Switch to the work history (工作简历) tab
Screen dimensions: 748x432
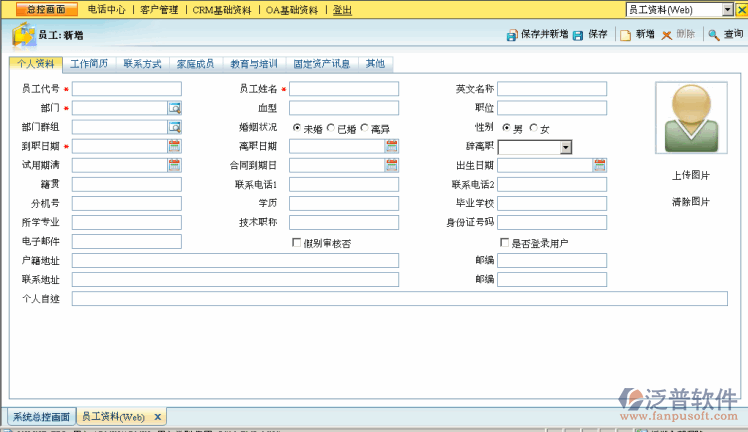pos(89,64)
